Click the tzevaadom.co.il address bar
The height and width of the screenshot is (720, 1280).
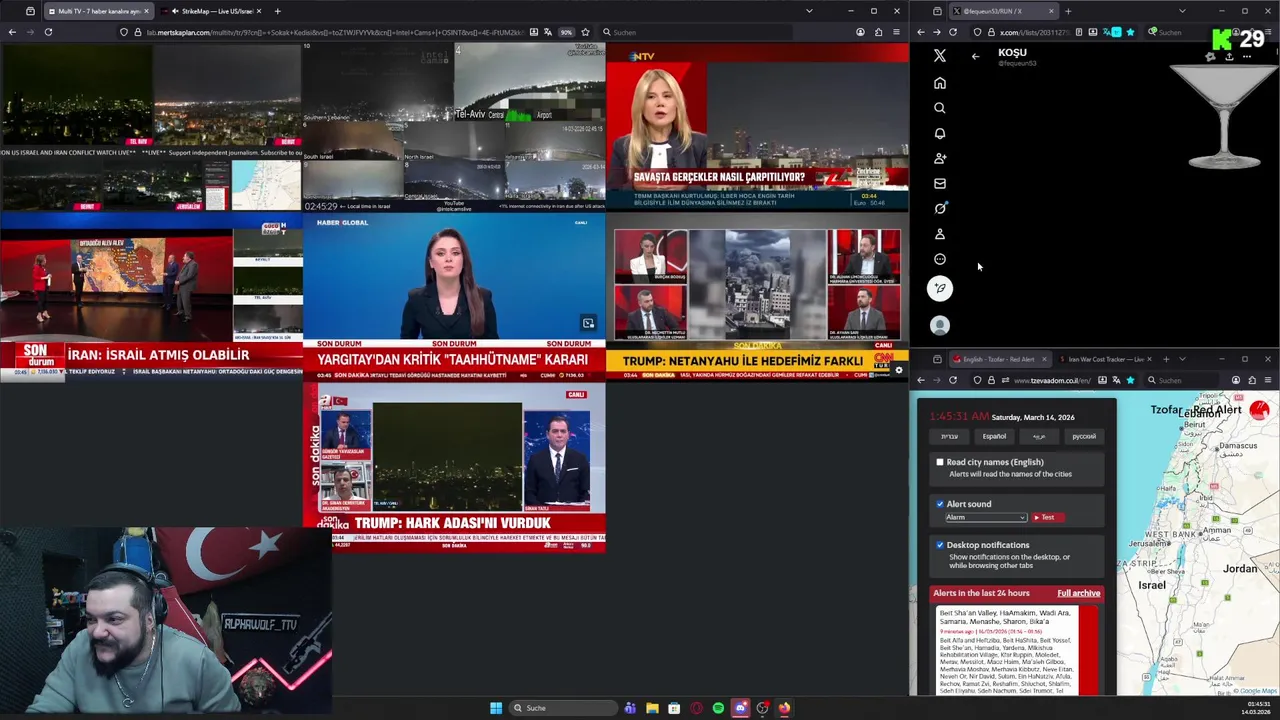pyautogui.click(x=1051, y=380)
